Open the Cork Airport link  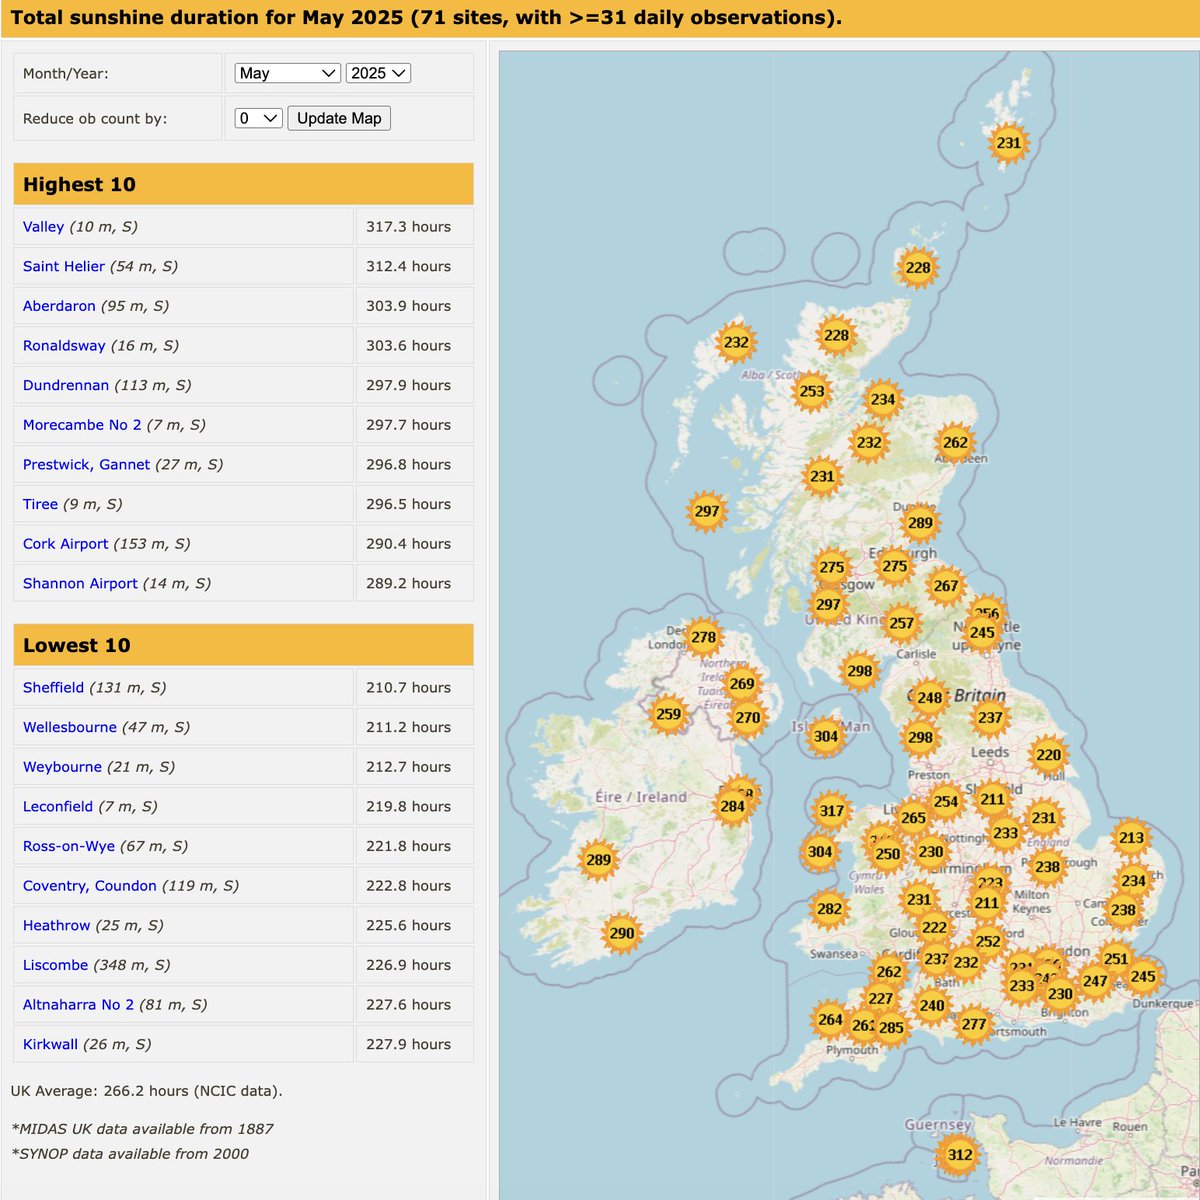[65, 544]
